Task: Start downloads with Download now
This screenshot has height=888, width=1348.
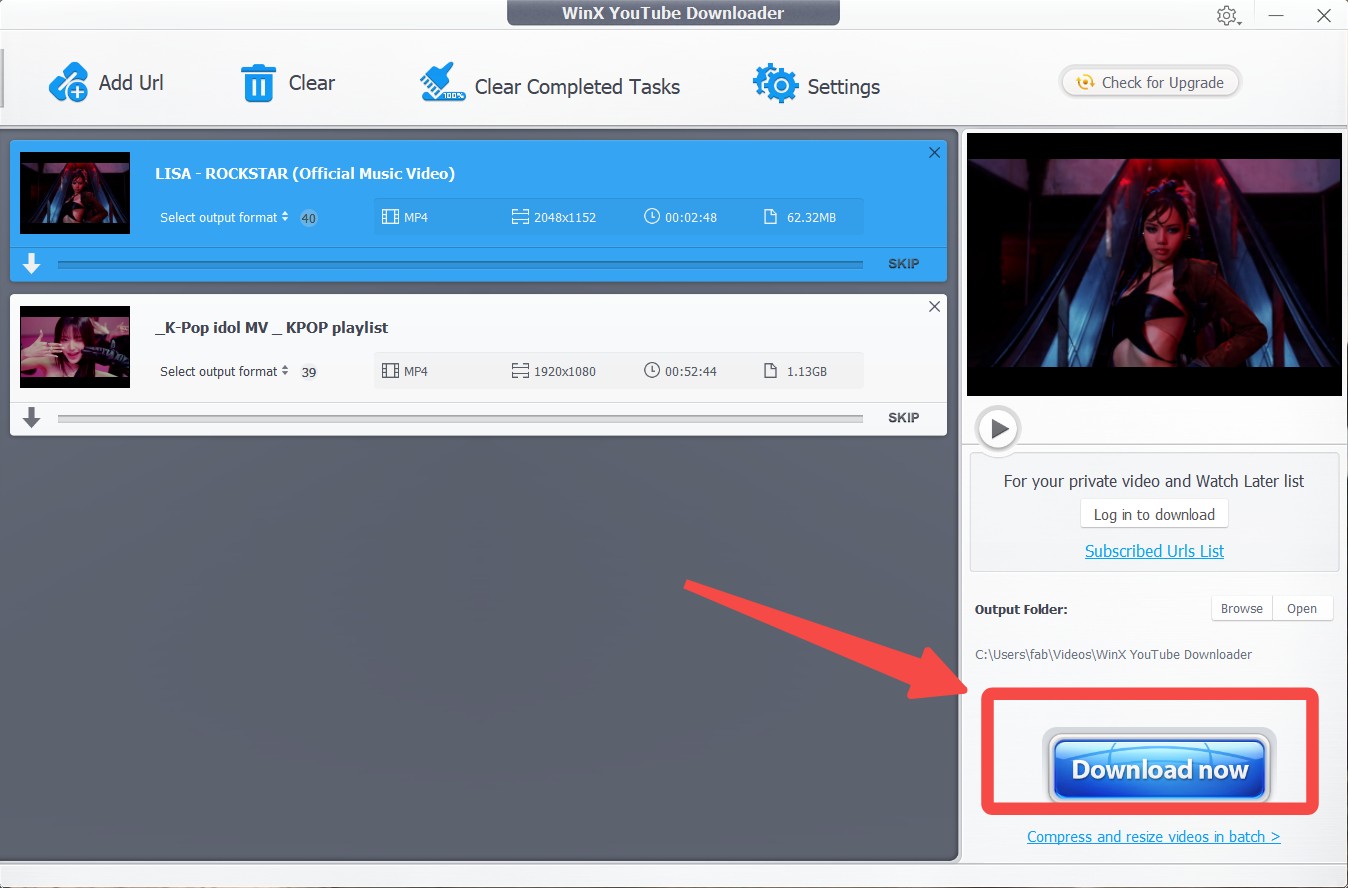Action: click(x=1159, y=769)
